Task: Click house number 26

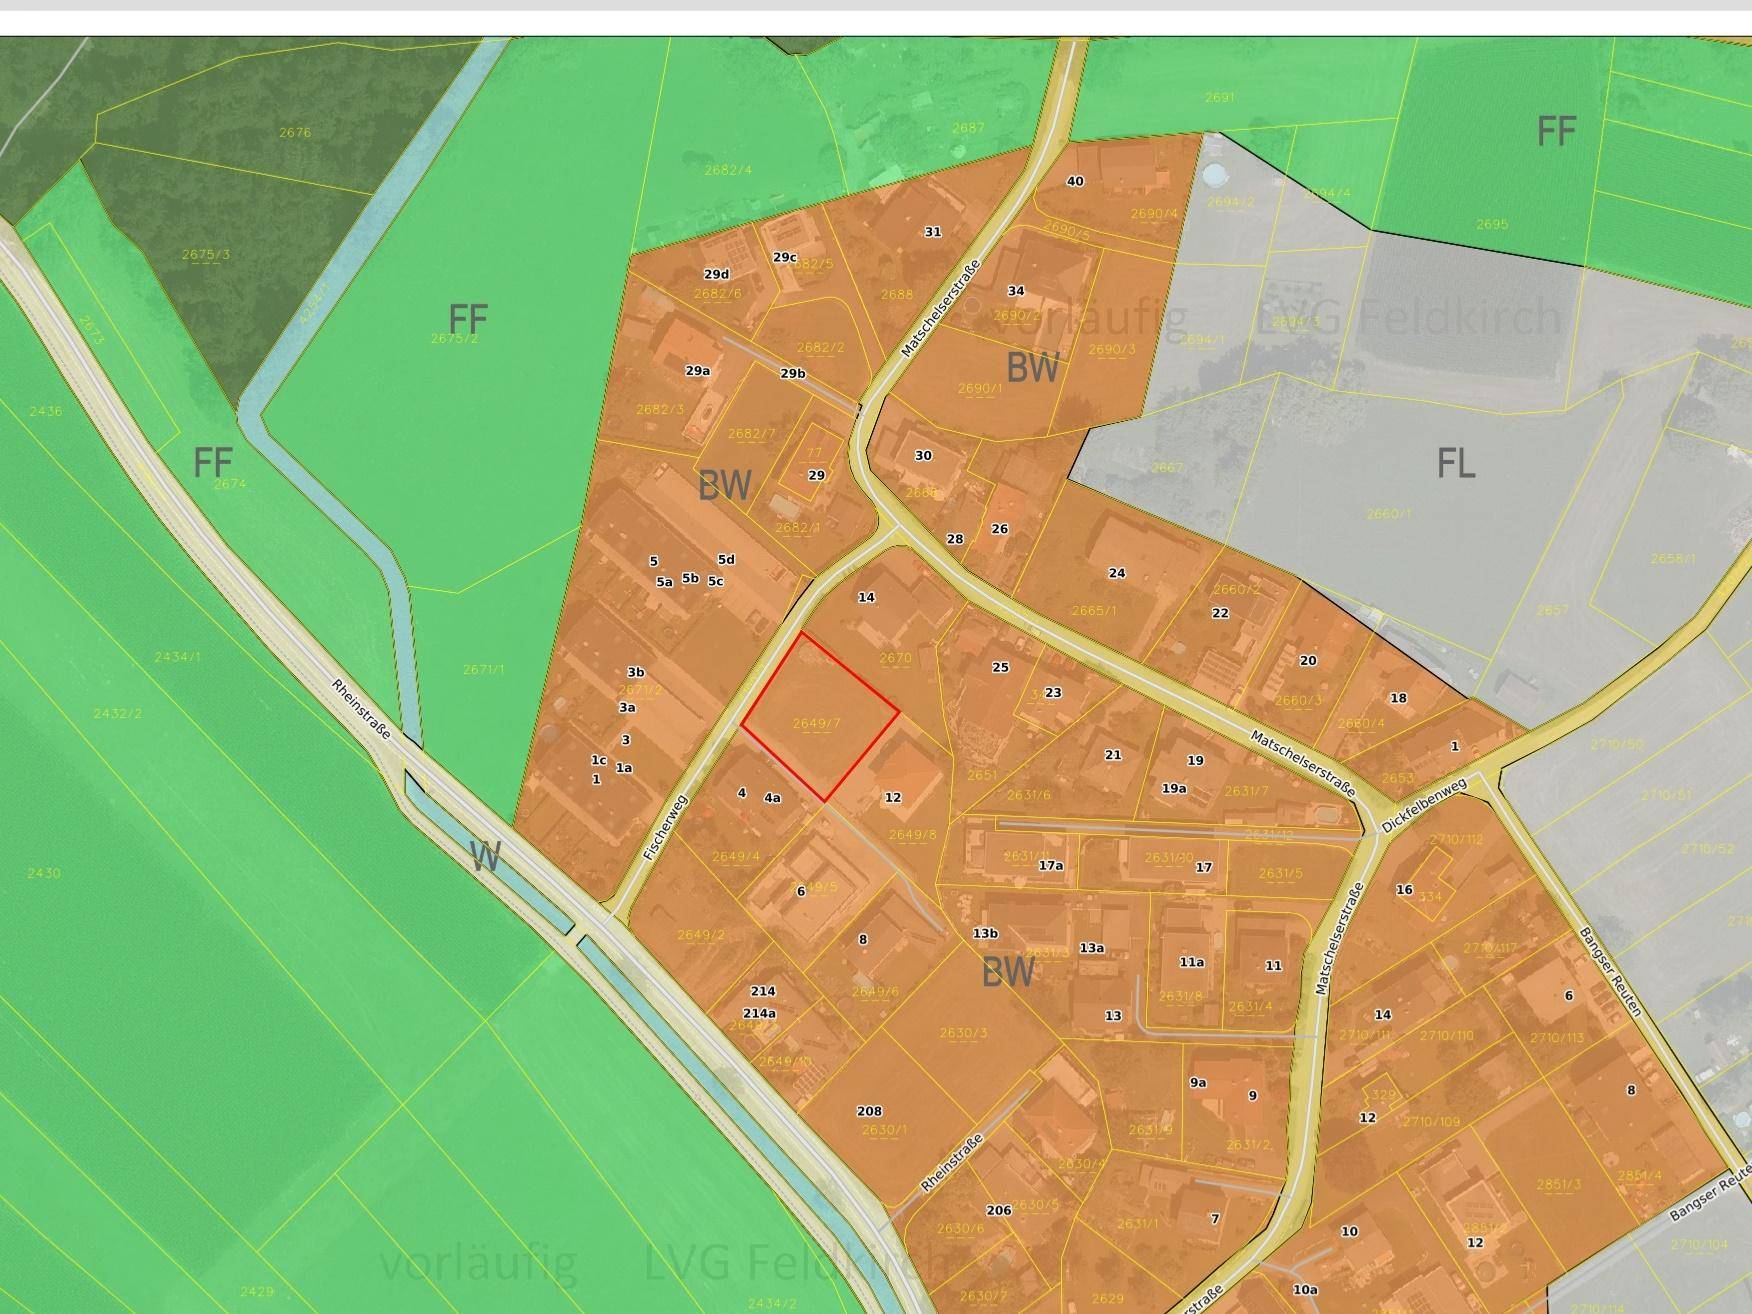Action: coord(999,530)
